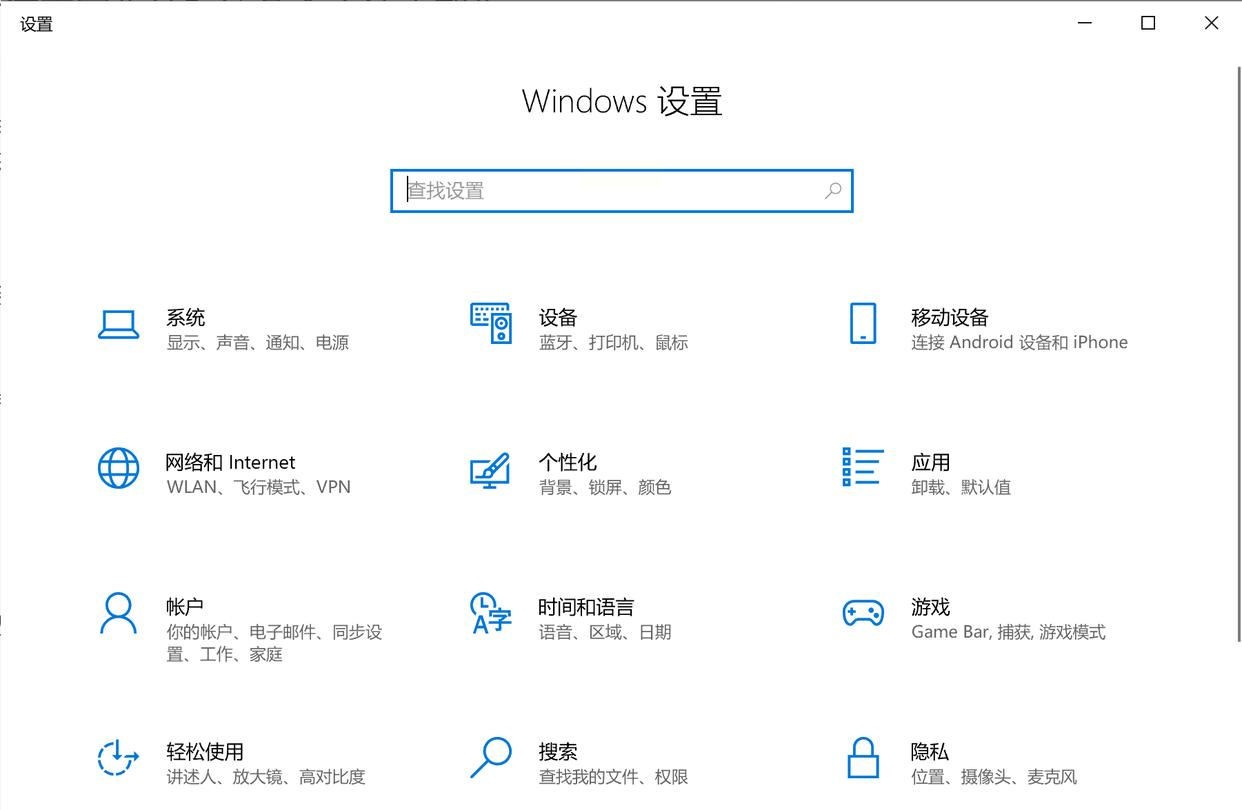
Task: Select the 移动设备 heading
Action: coord(949,317)
